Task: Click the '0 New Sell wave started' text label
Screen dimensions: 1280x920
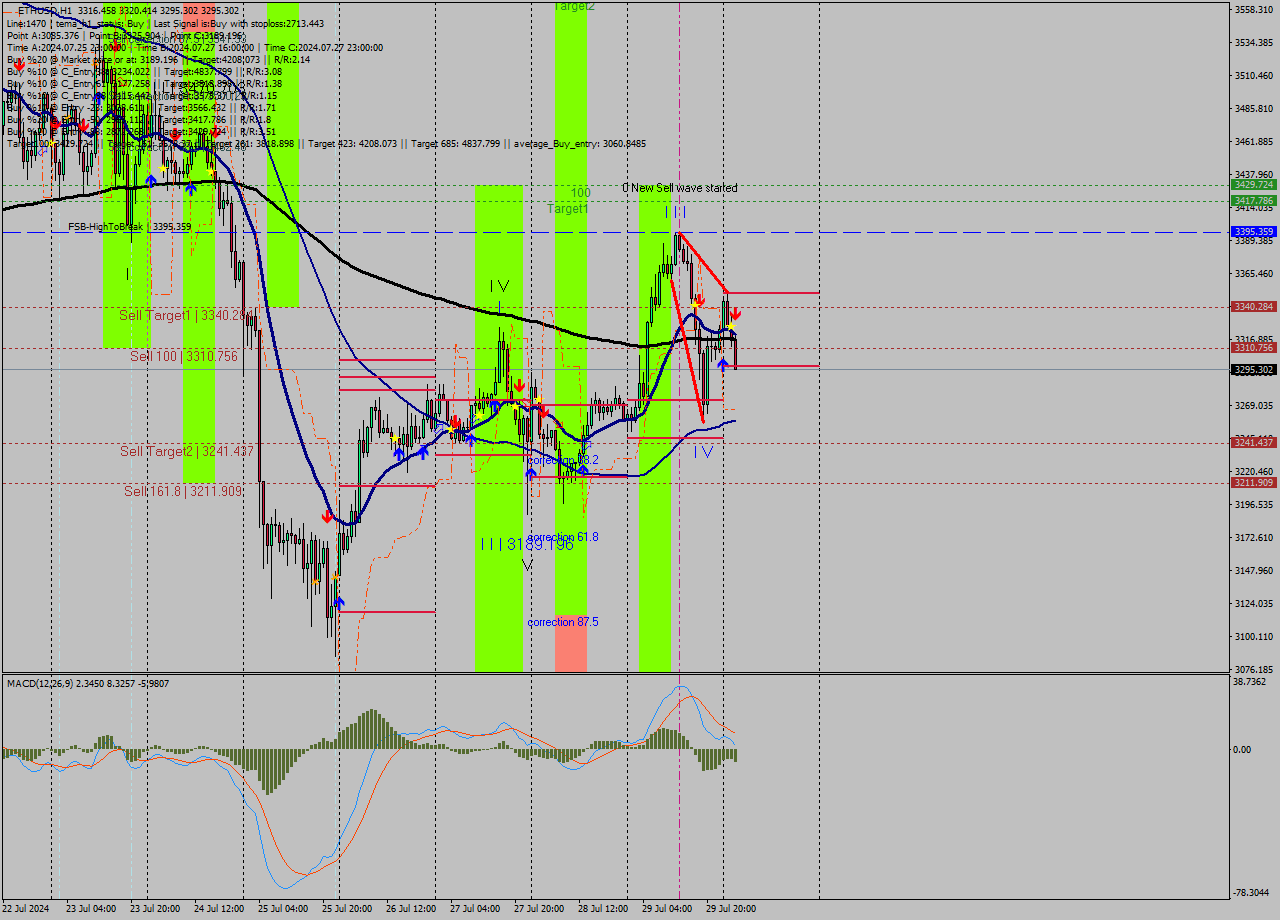Action: click(x=680, y=187)
